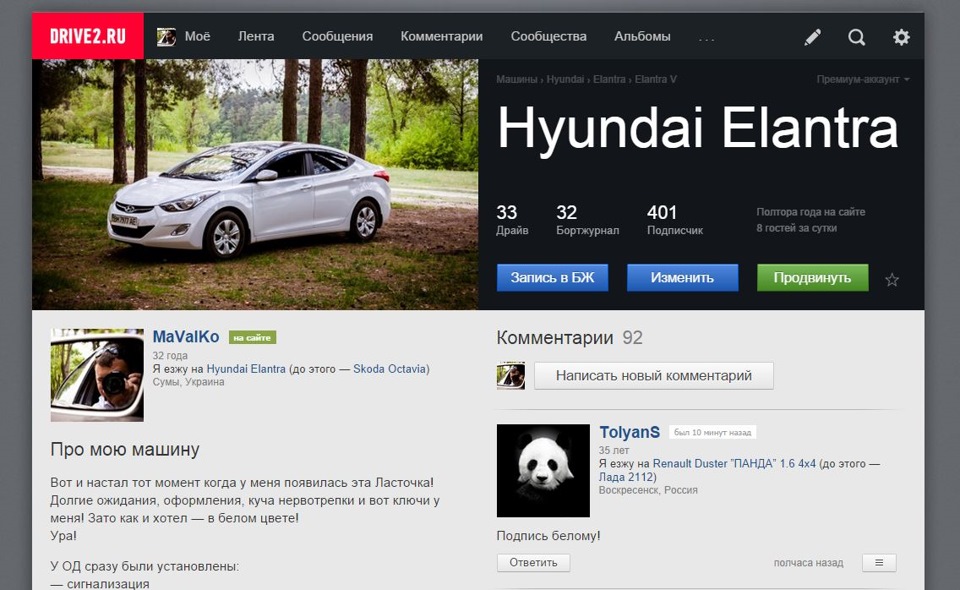Click Написать новый комментарий button
The width and height of the screenshot is (960, 590).
click(653, 375)
